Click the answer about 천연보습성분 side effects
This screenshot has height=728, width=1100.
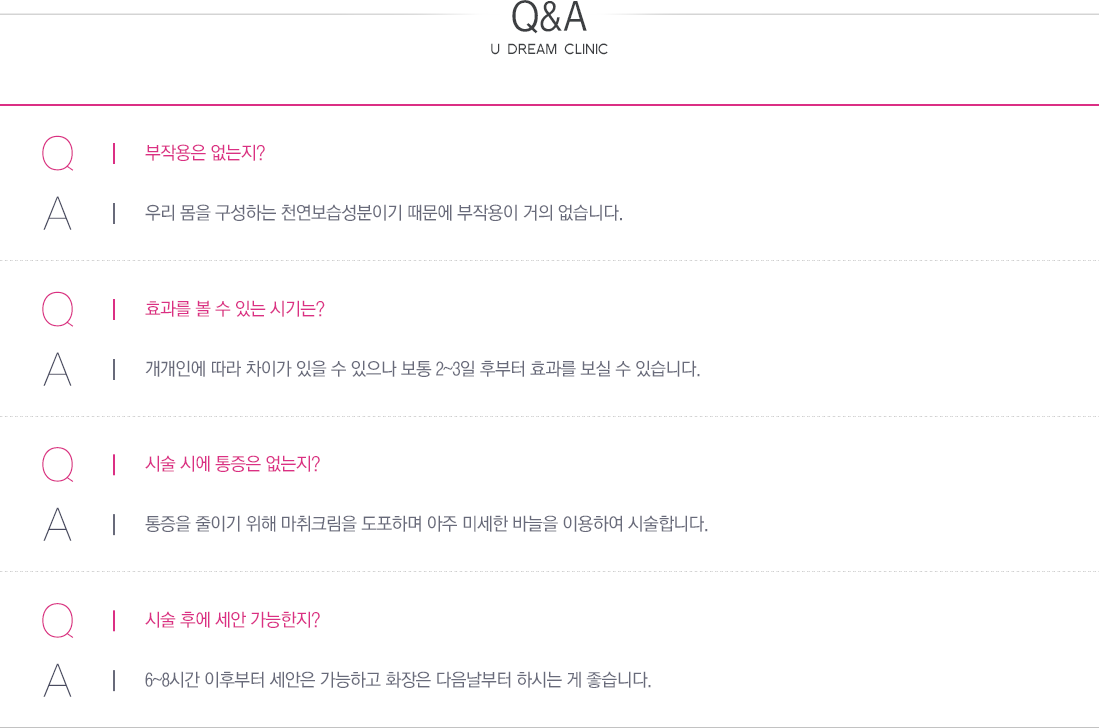[x=384, y=213]
